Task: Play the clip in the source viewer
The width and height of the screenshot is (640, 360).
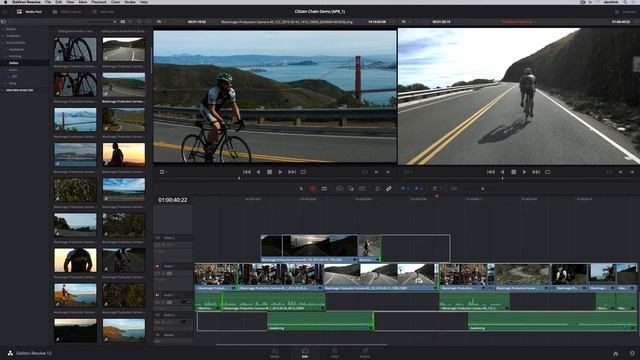Action: (280, 172)
